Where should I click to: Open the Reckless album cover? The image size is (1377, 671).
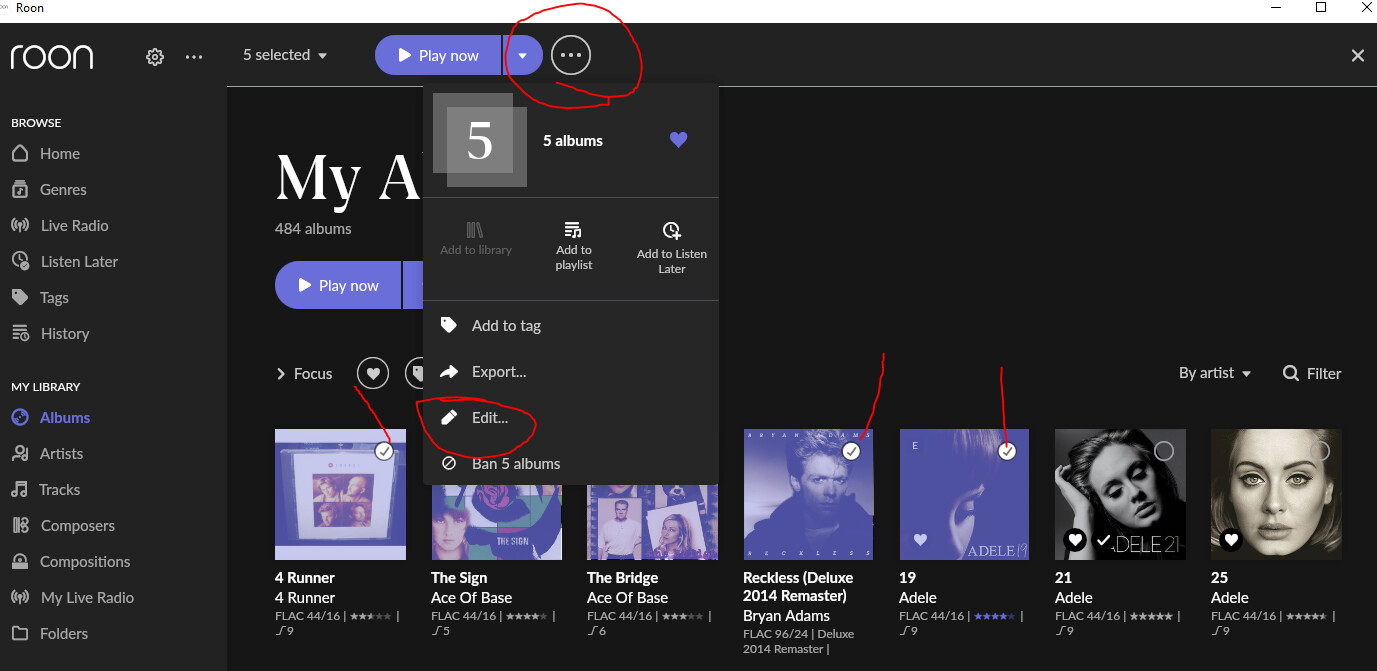808,494
